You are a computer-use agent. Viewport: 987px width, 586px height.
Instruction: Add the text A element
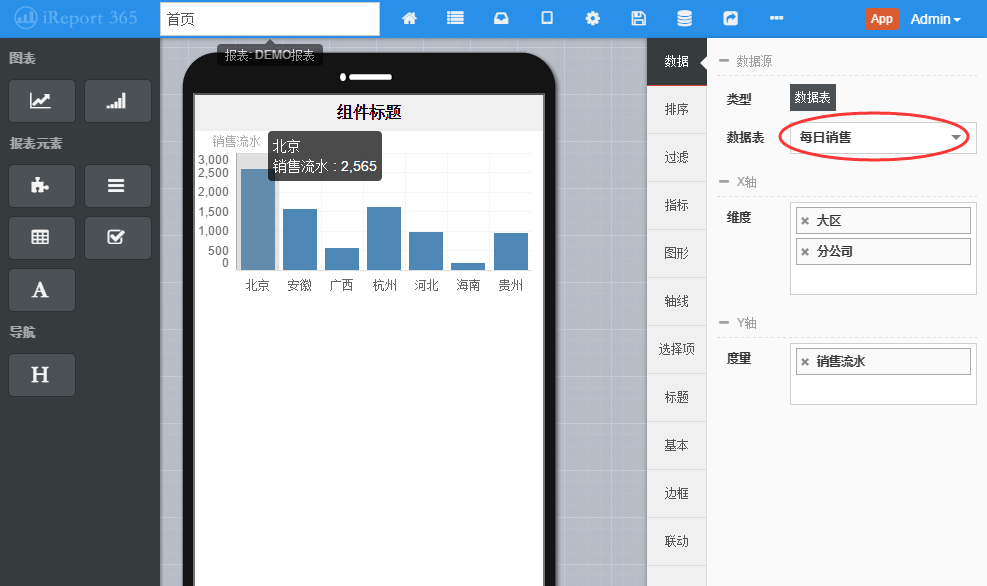pyautogui.click(x=42, y=290)
